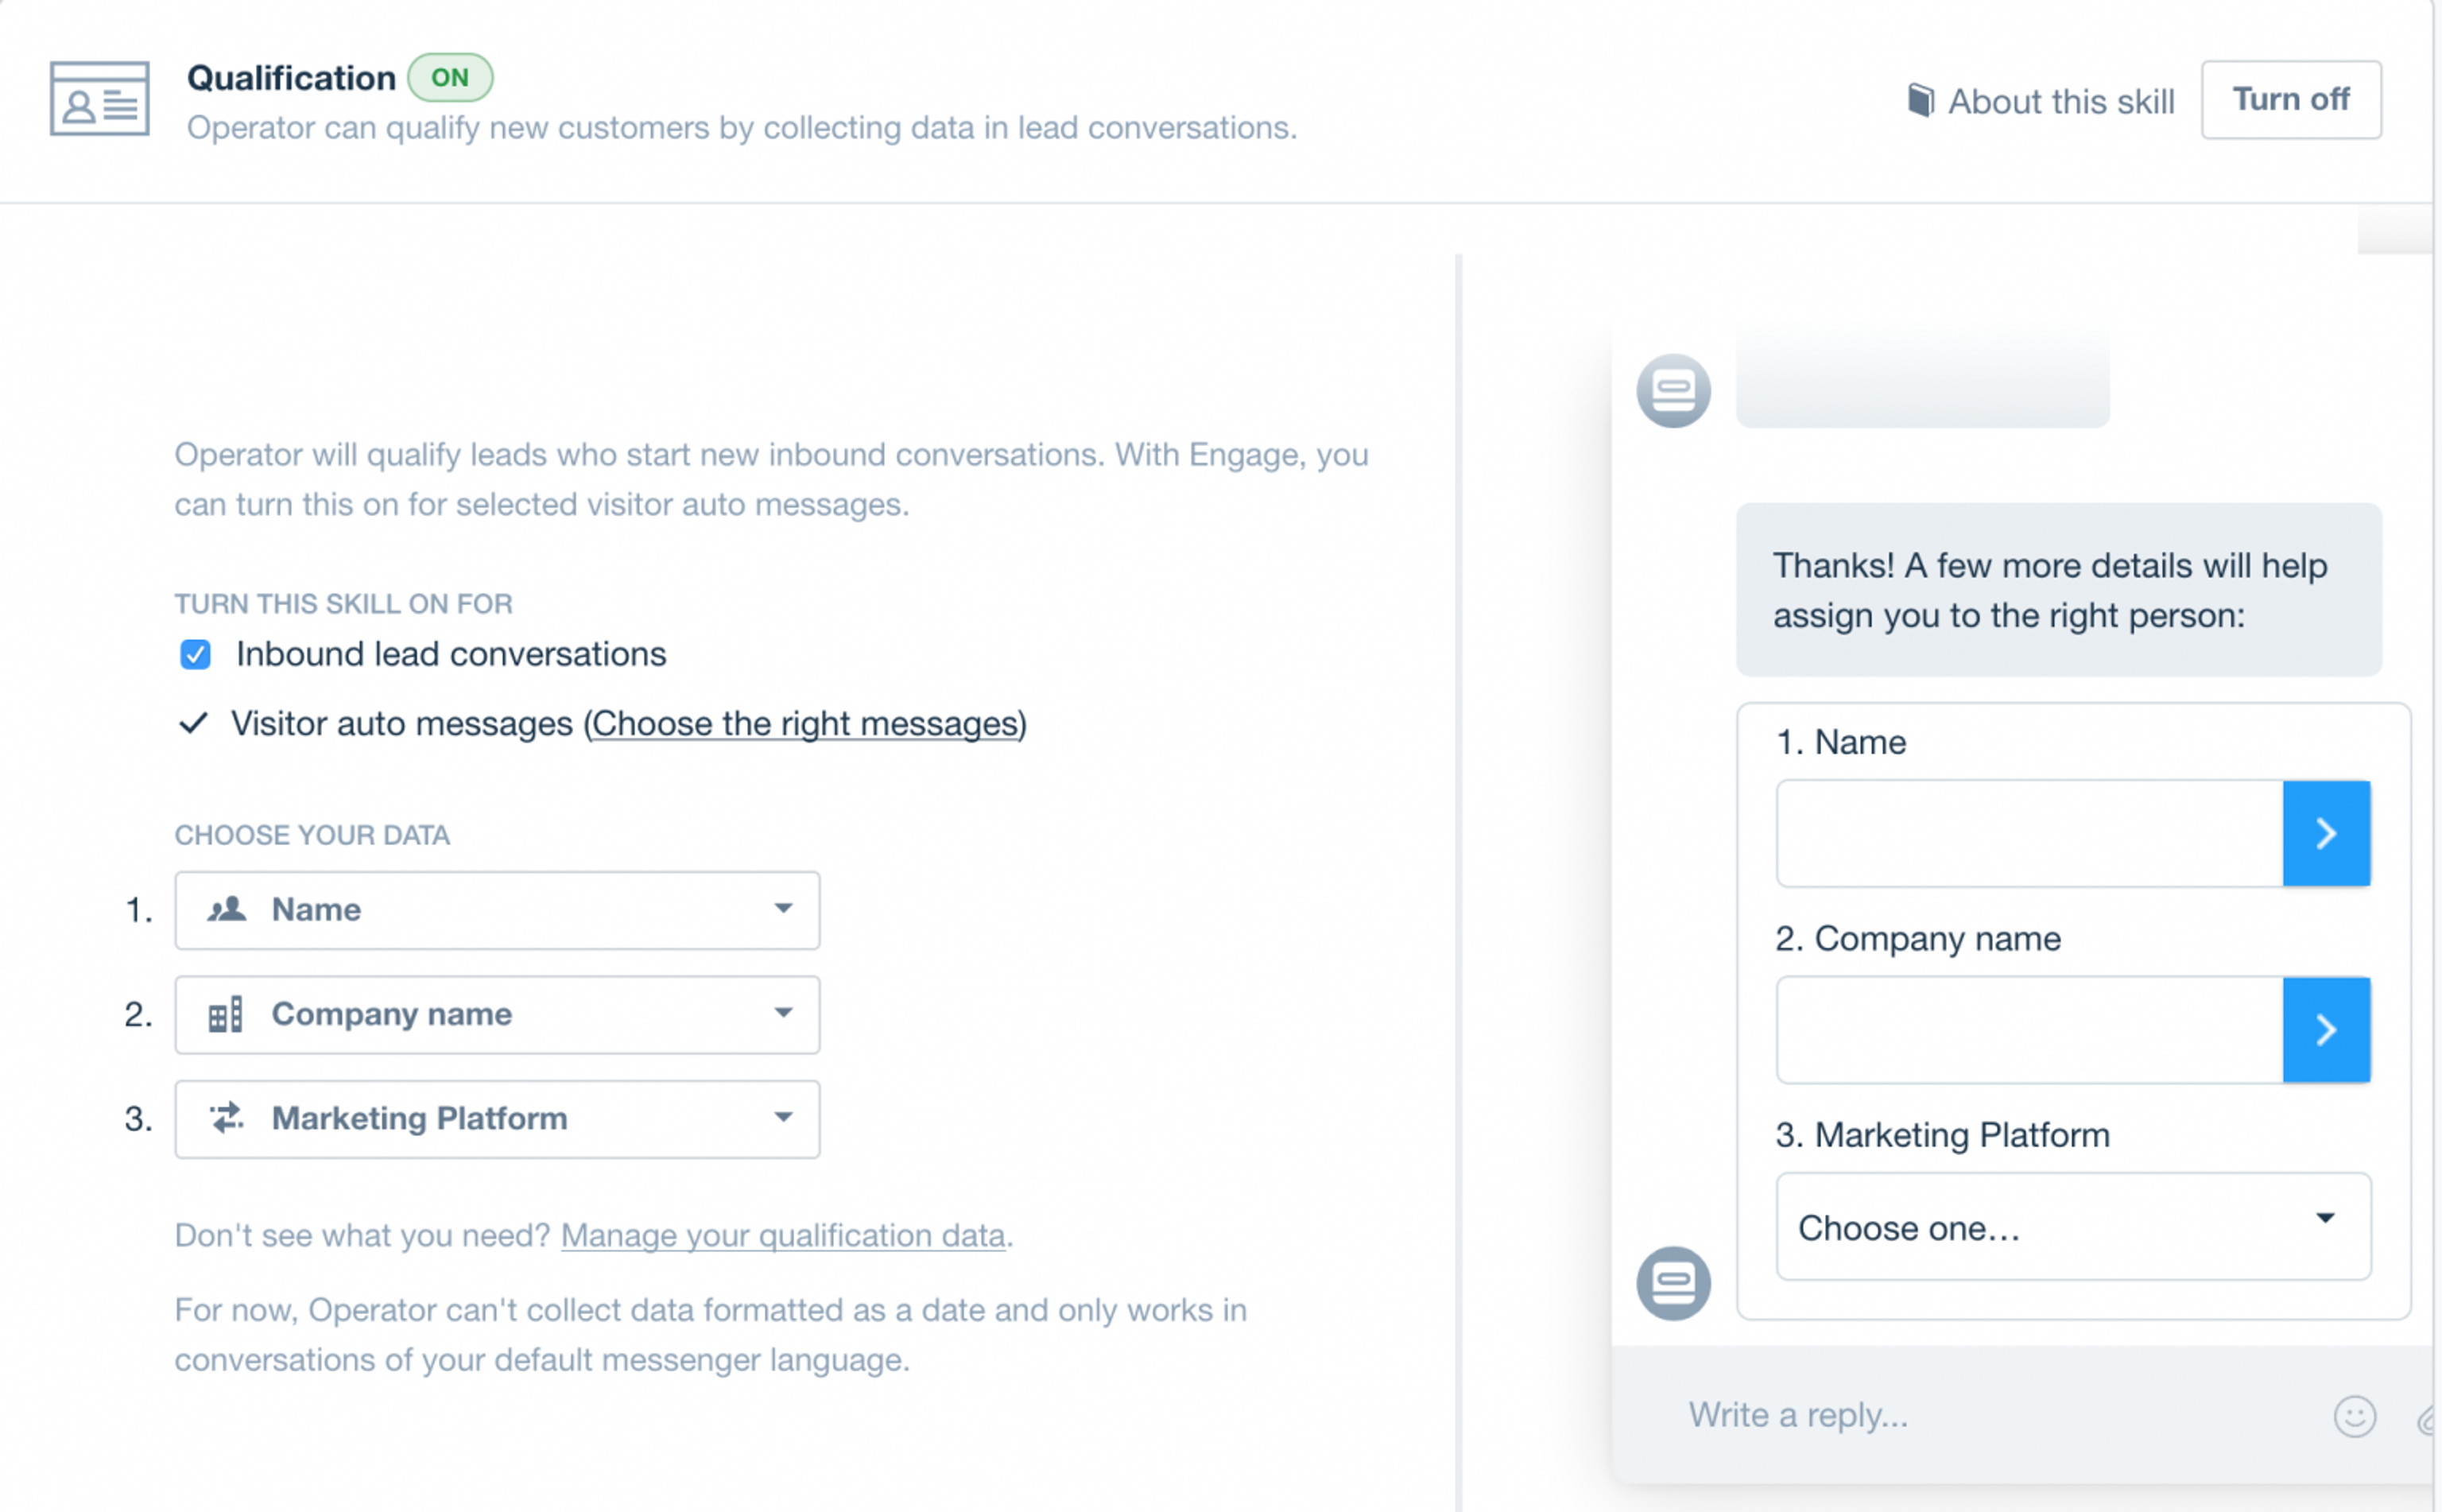Click the Visitor auto messages checkmark
The width and height of the screenshot is (2442, 1512).
point(193,723)
